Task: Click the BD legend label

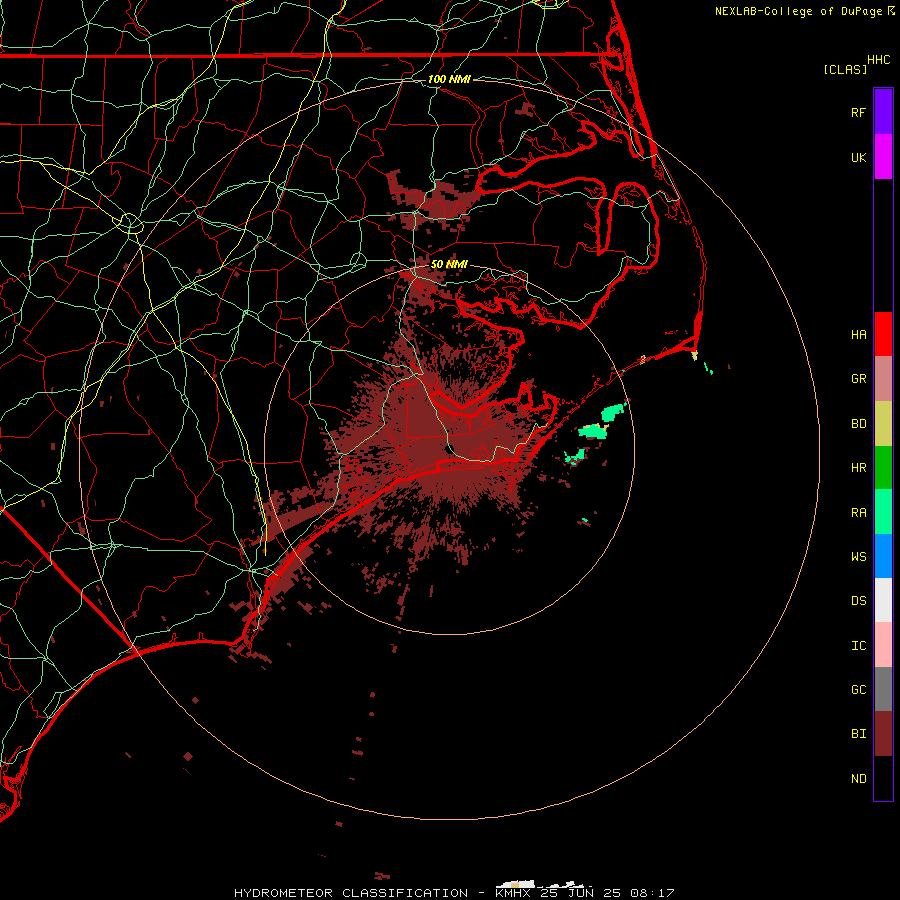Action: (x=858, y=424)
